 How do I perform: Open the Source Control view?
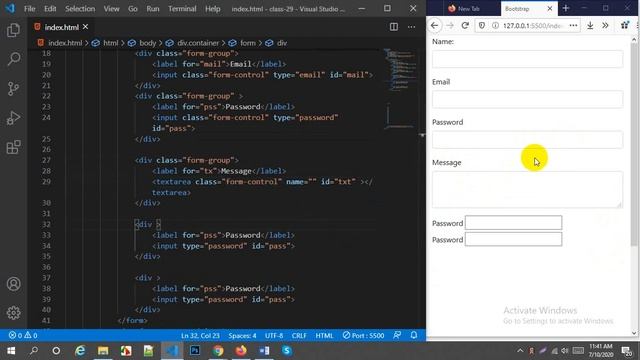click(13, 89)
